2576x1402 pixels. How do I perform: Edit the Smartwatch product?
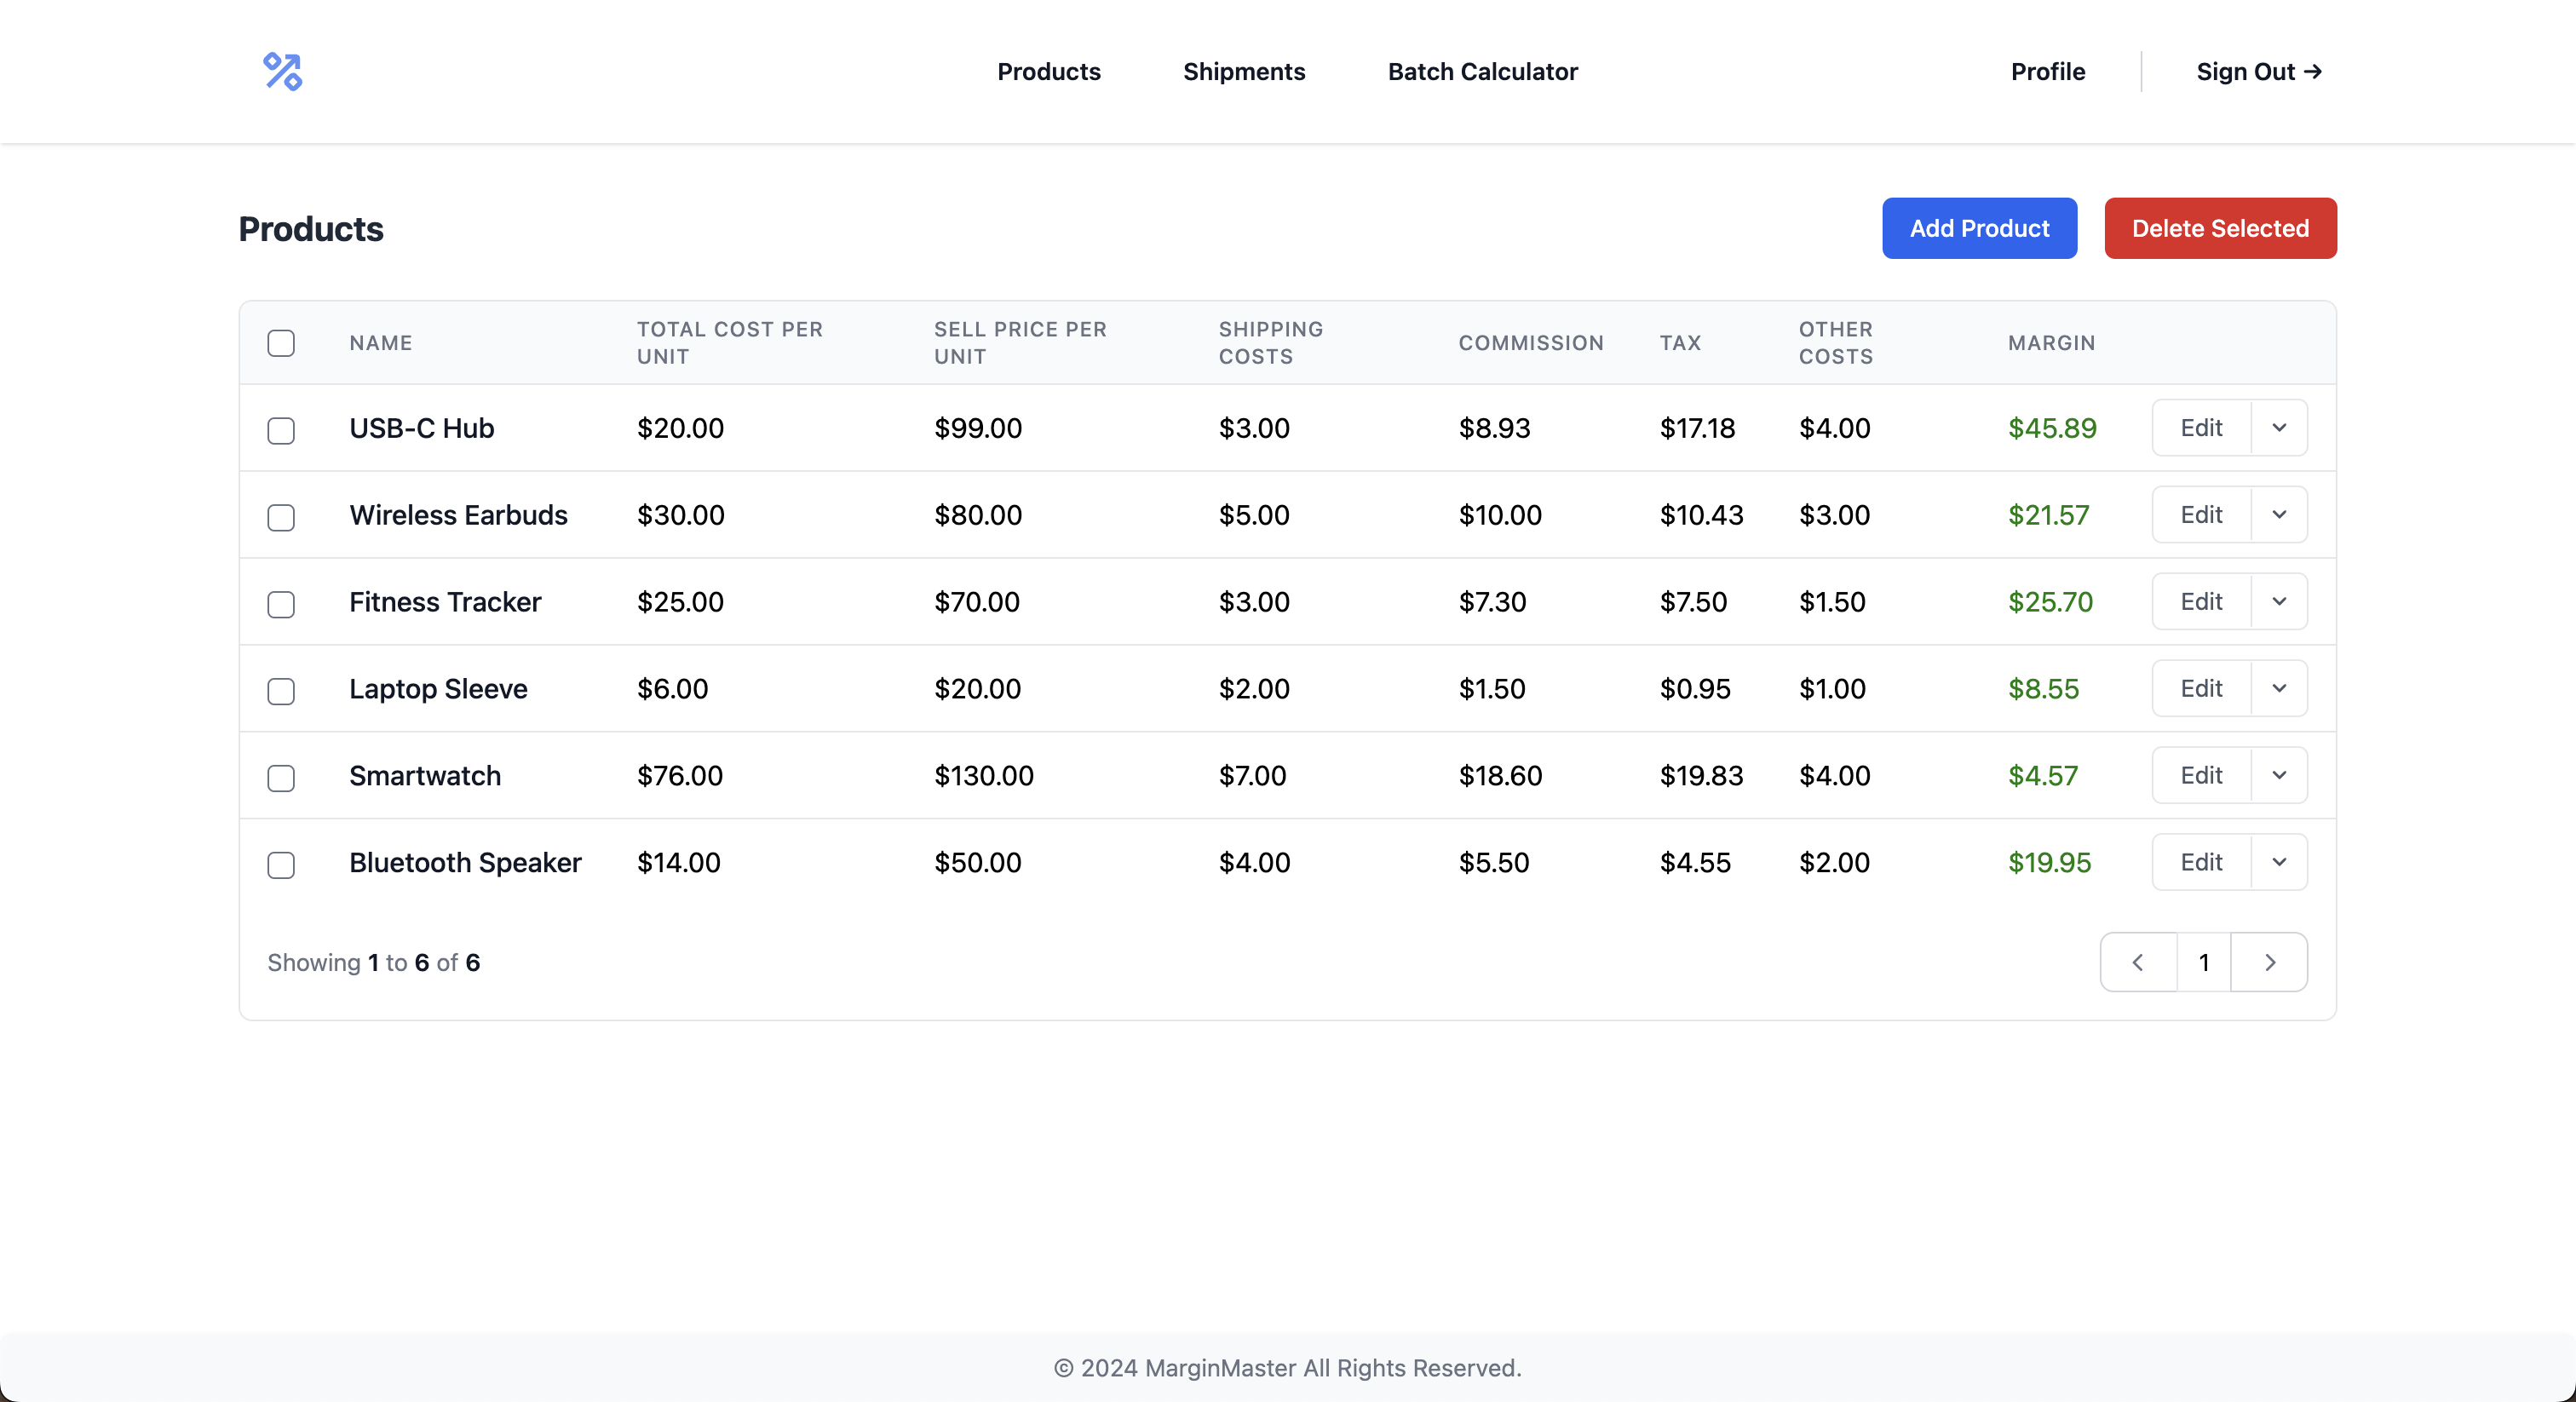point(2200,775)
